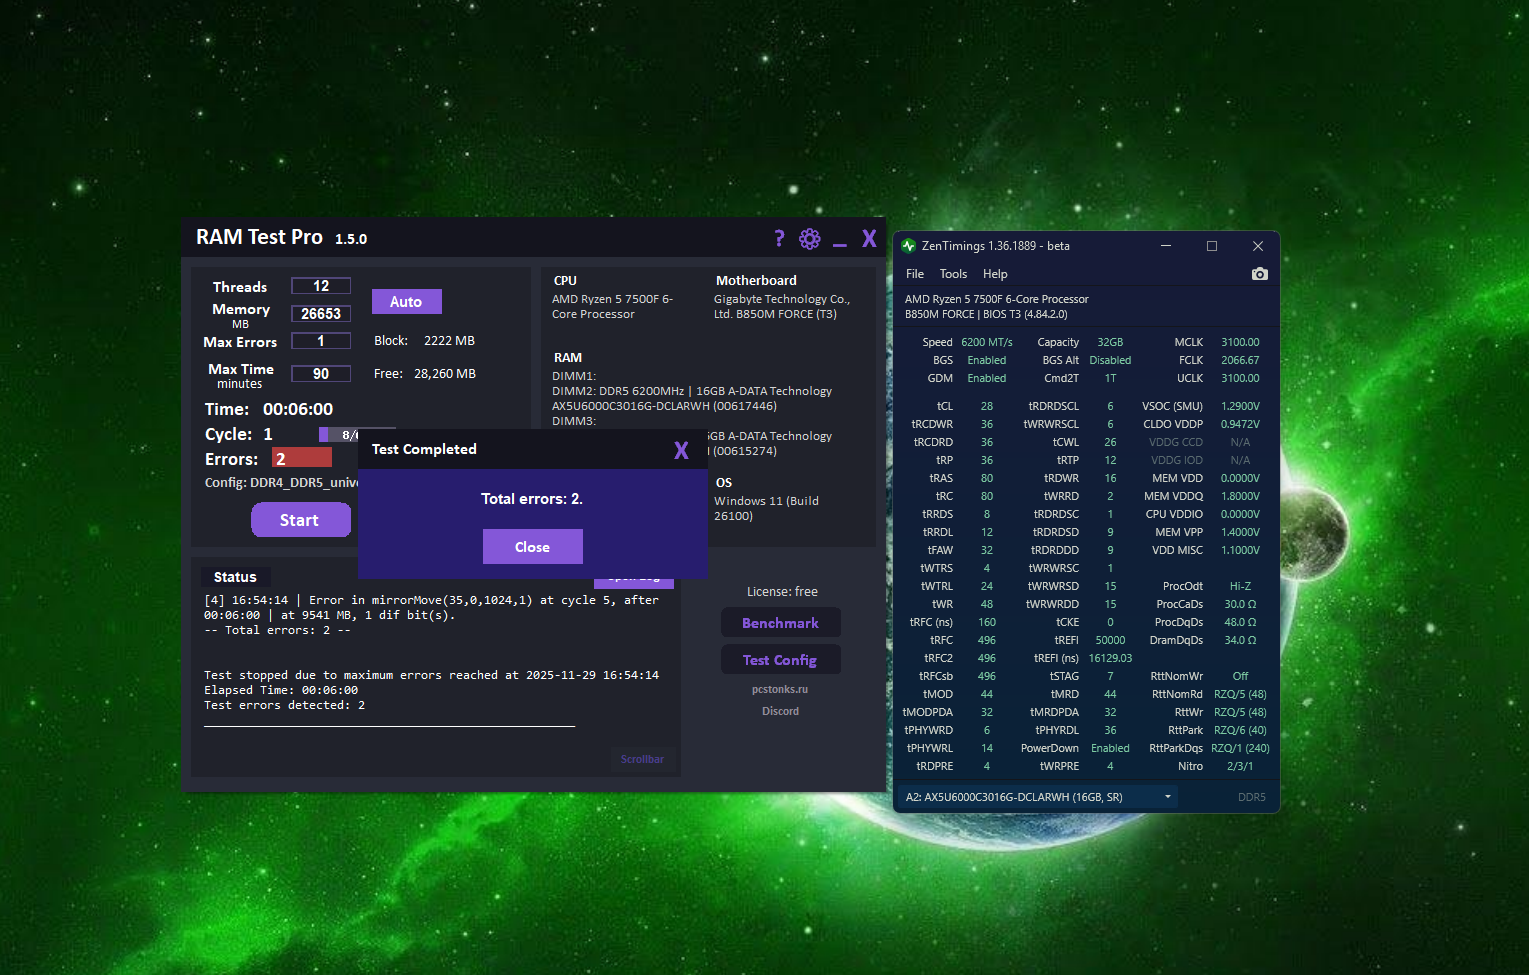
Task: Minimize the RAM Test Pro window
Action: tap(840, 244)
